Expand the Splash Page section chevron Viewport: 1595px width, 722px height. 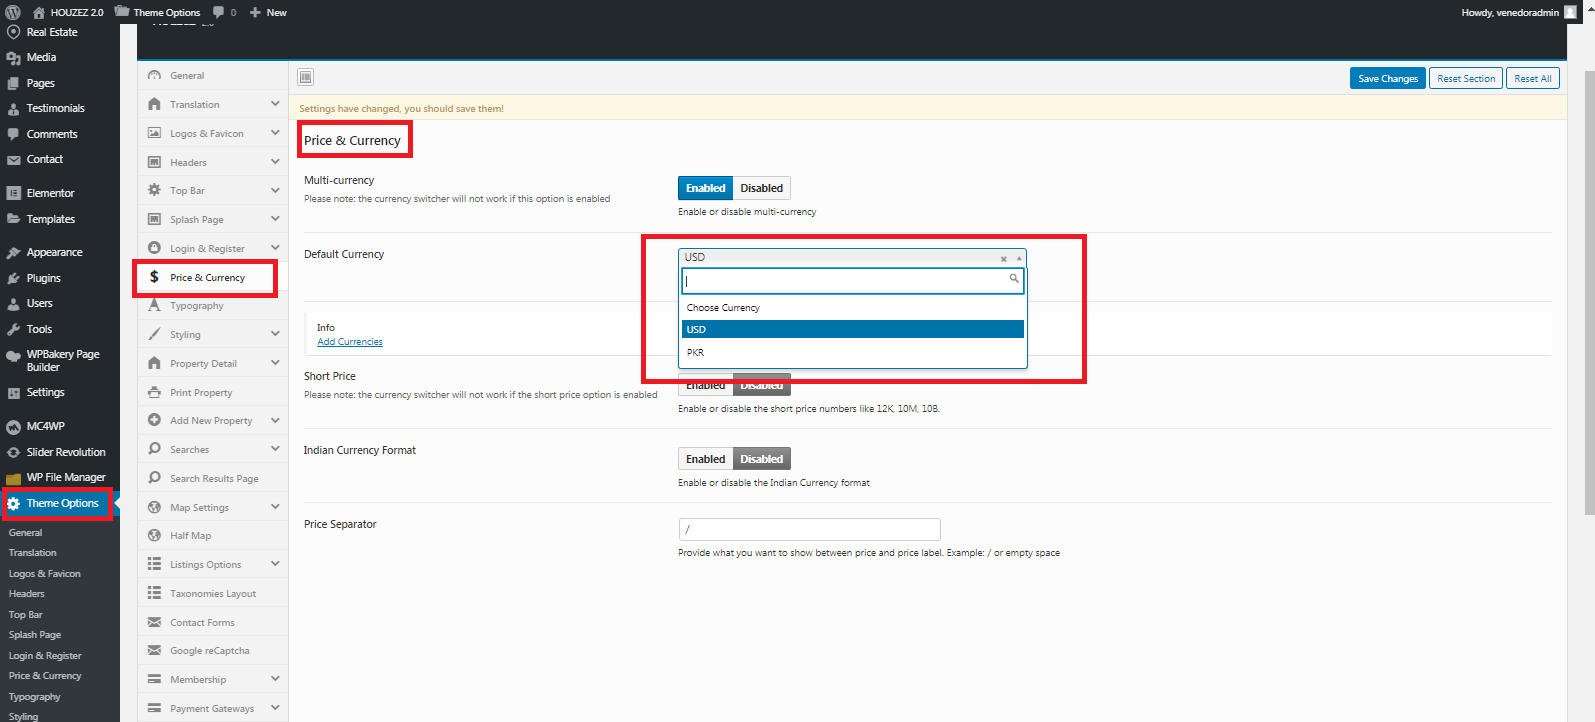tap(275, 218)
